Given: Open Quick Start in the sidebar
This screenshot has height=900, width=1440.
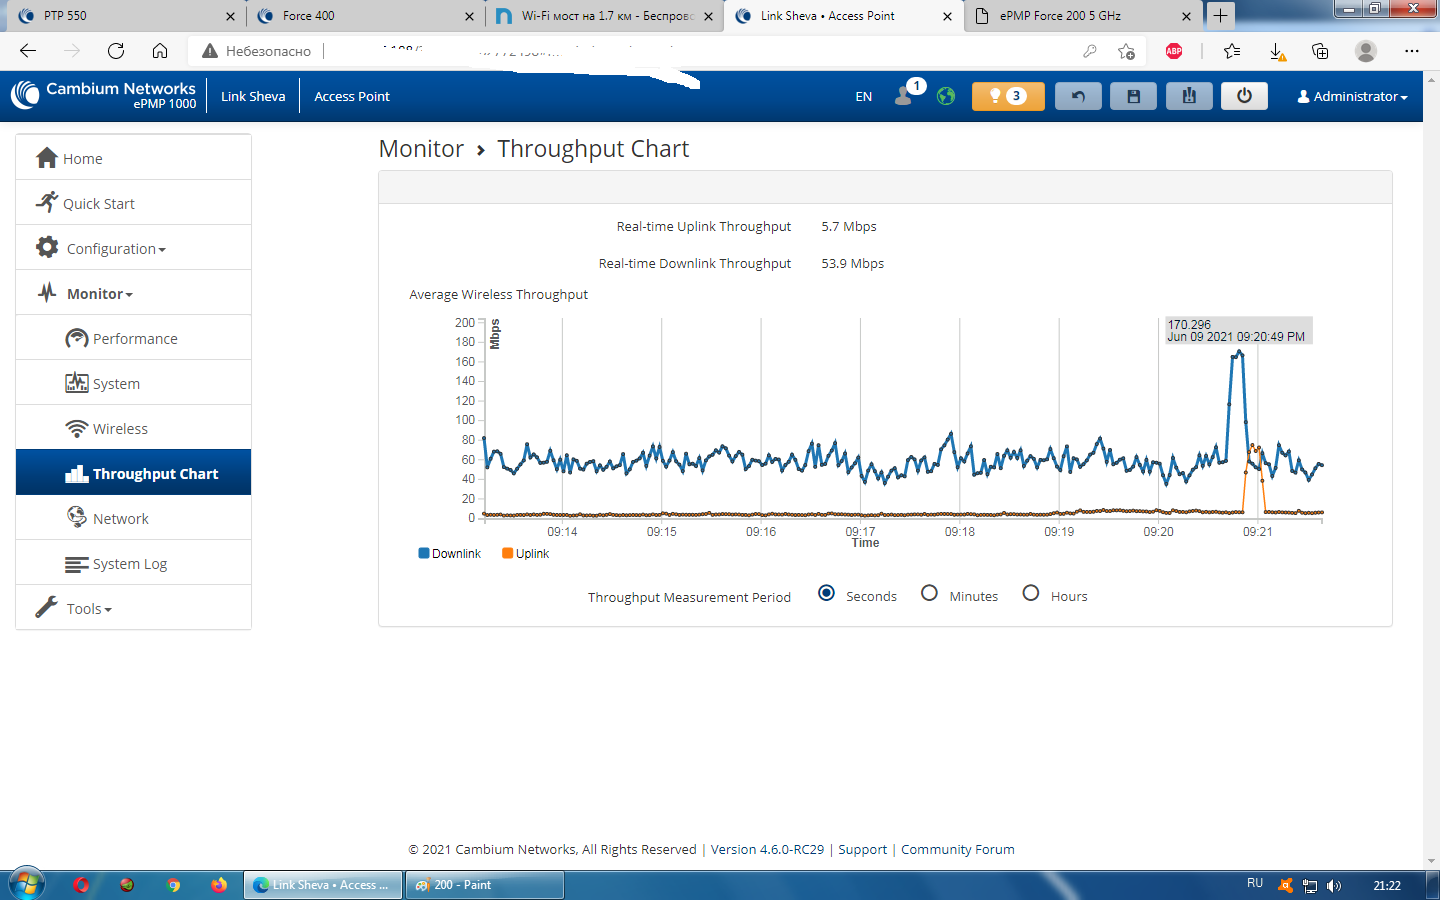Looking at the screenshot, I should coord(133,203).
